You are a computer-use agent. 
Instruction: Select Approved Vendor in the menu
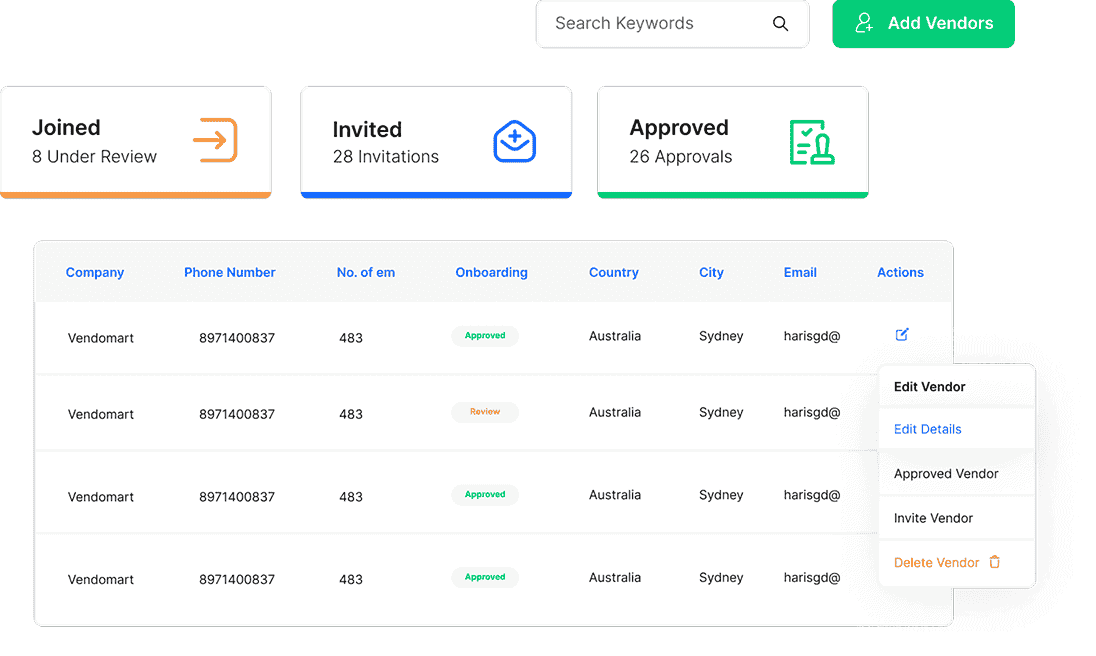(x=946, y=474)
